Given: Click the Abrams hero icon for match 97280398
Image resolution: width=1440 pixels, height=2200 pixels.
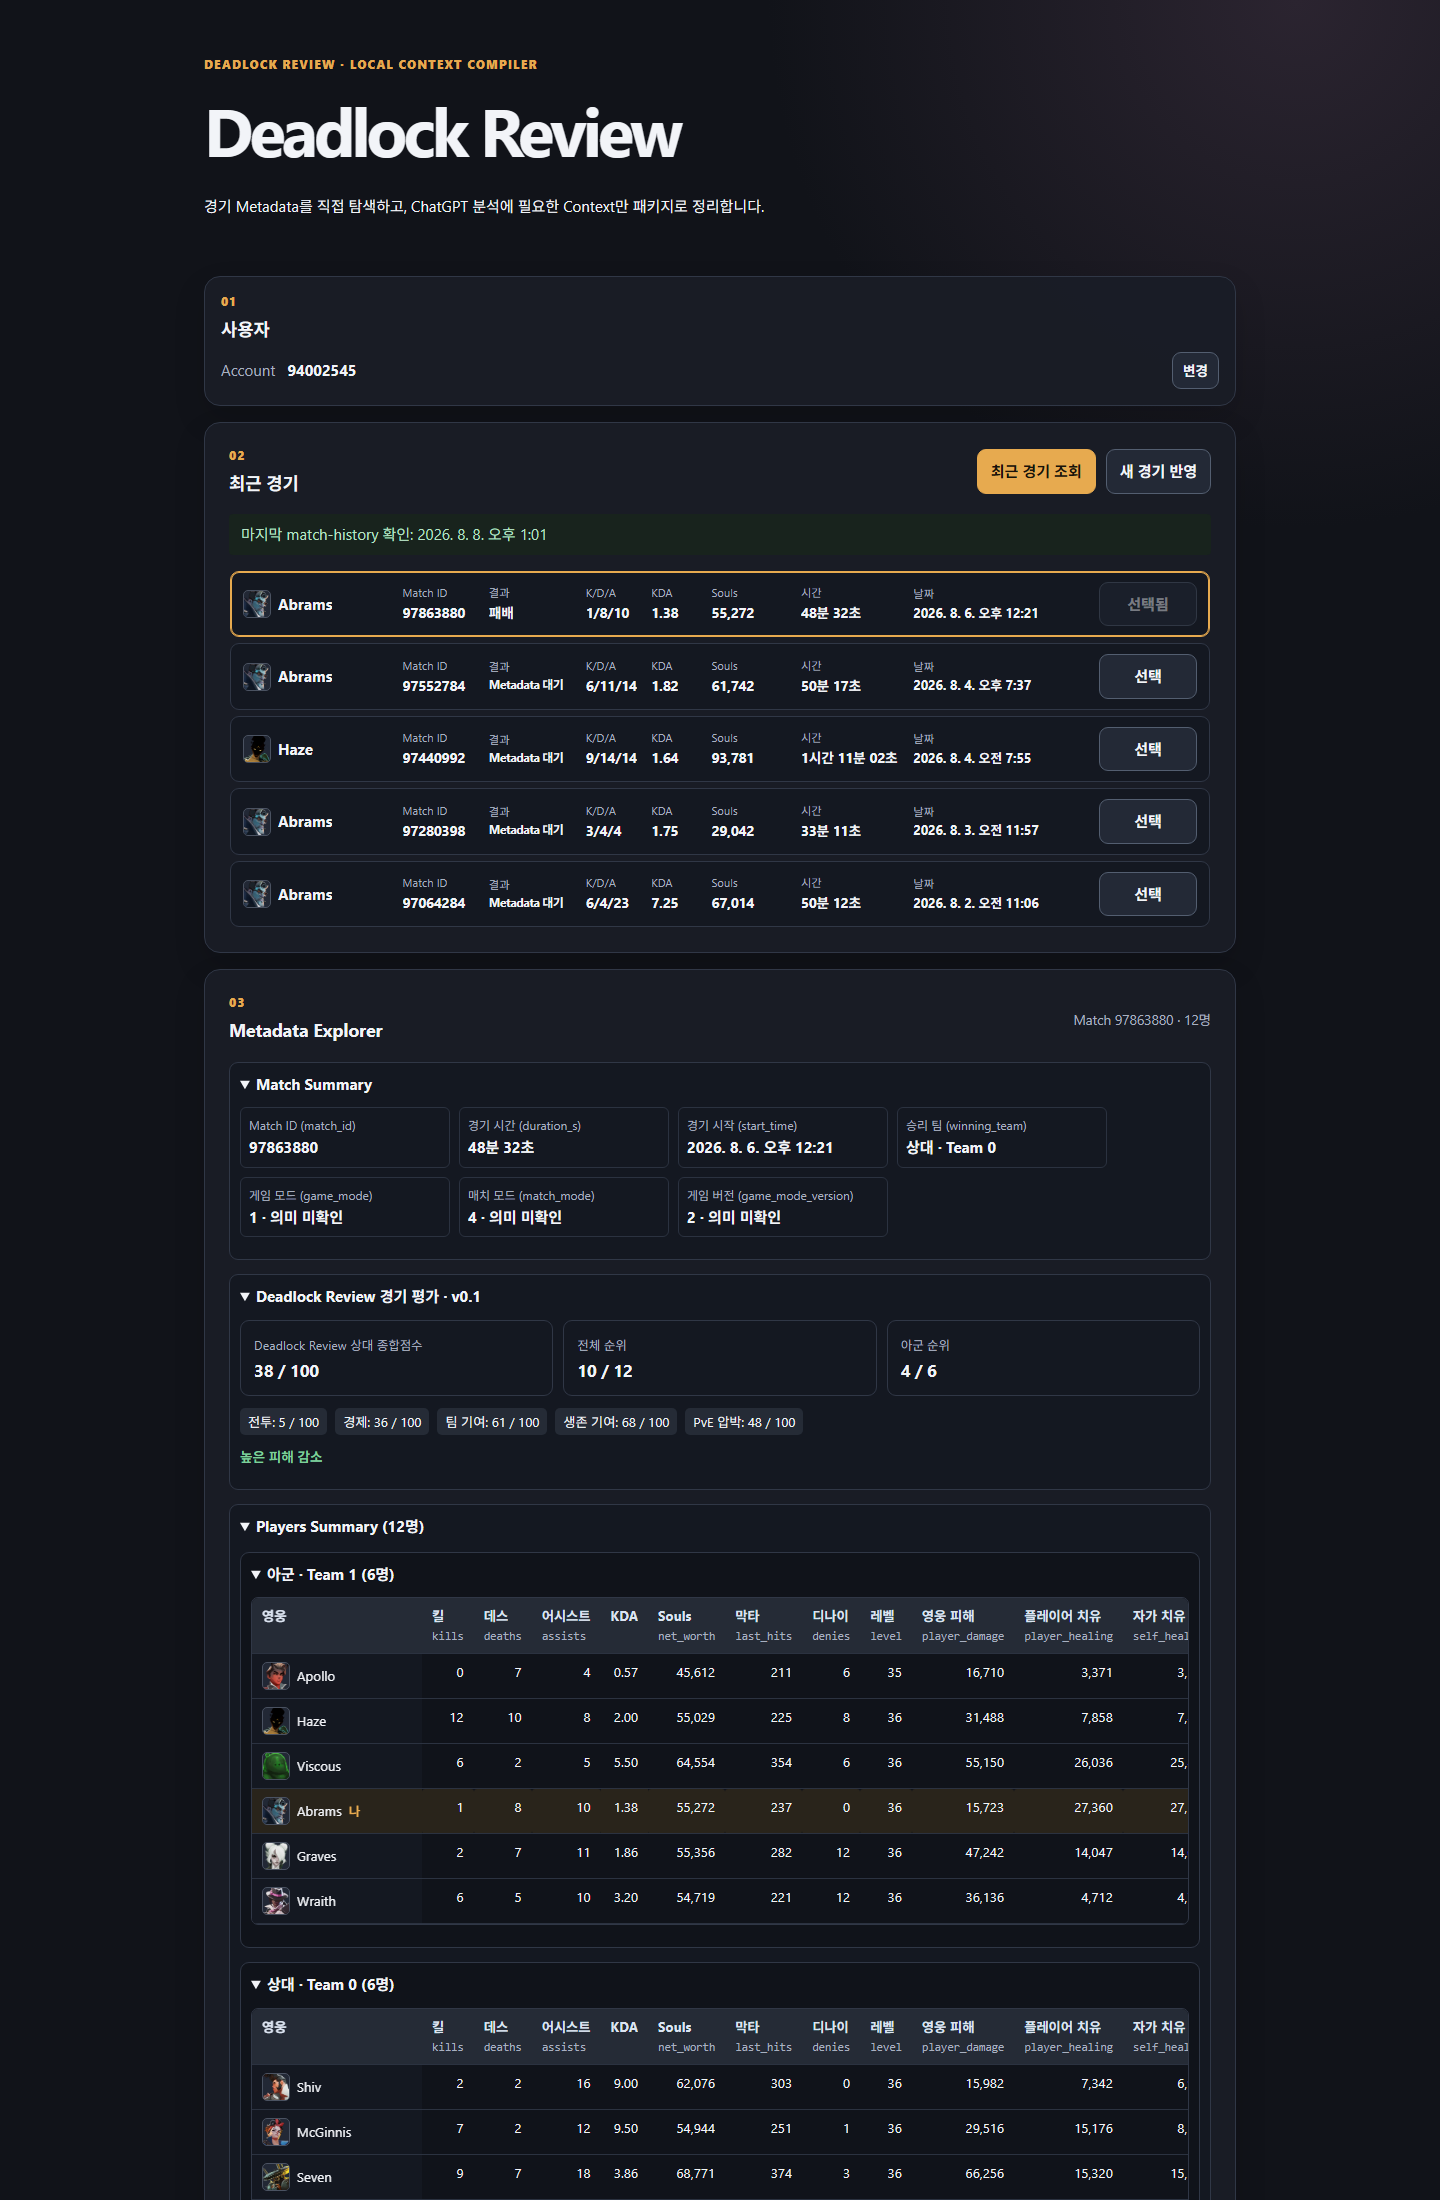Looking at the screenshot, I should pos(257,822).
